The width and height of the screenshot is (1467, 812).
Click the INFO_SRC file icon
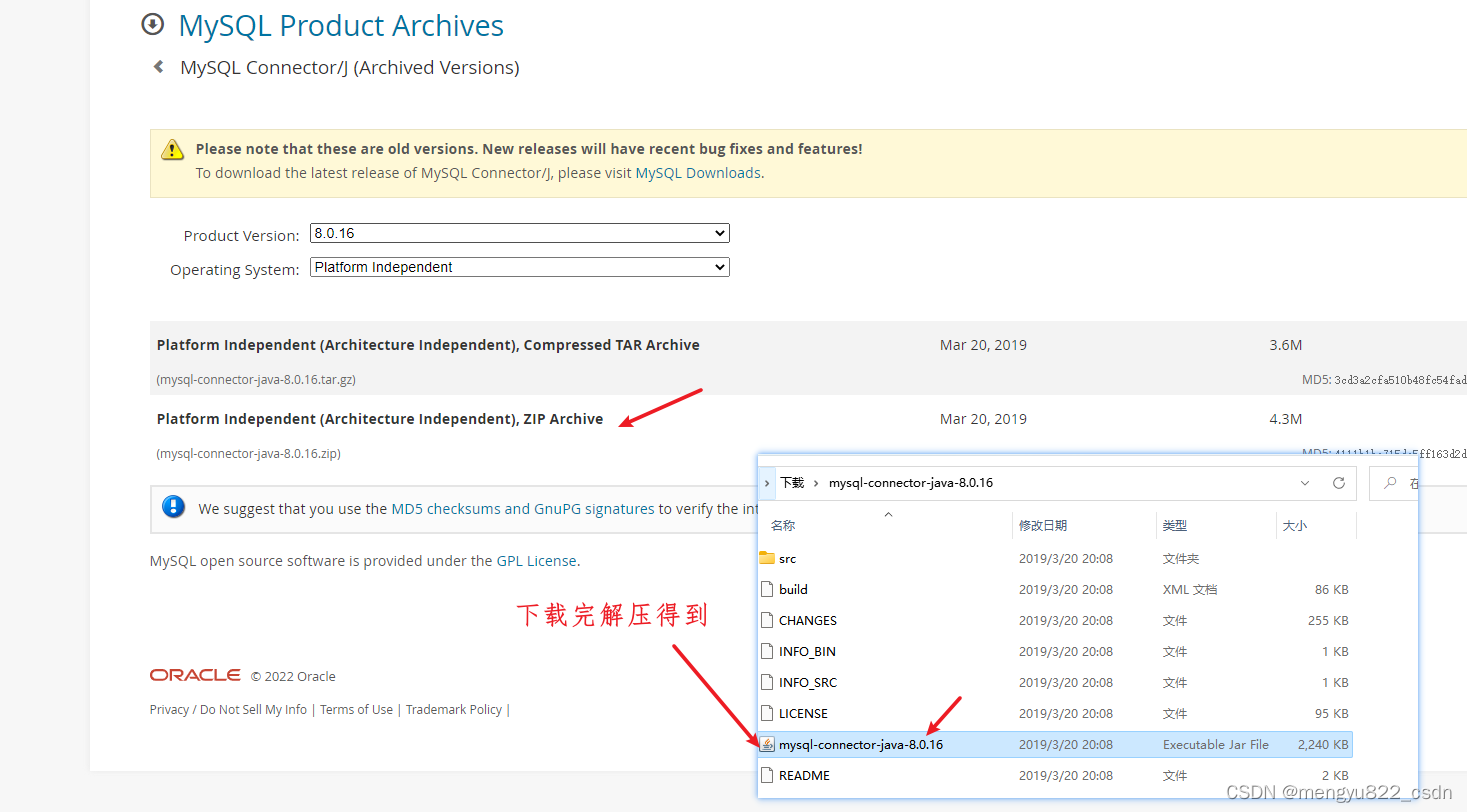click(767, 682)
